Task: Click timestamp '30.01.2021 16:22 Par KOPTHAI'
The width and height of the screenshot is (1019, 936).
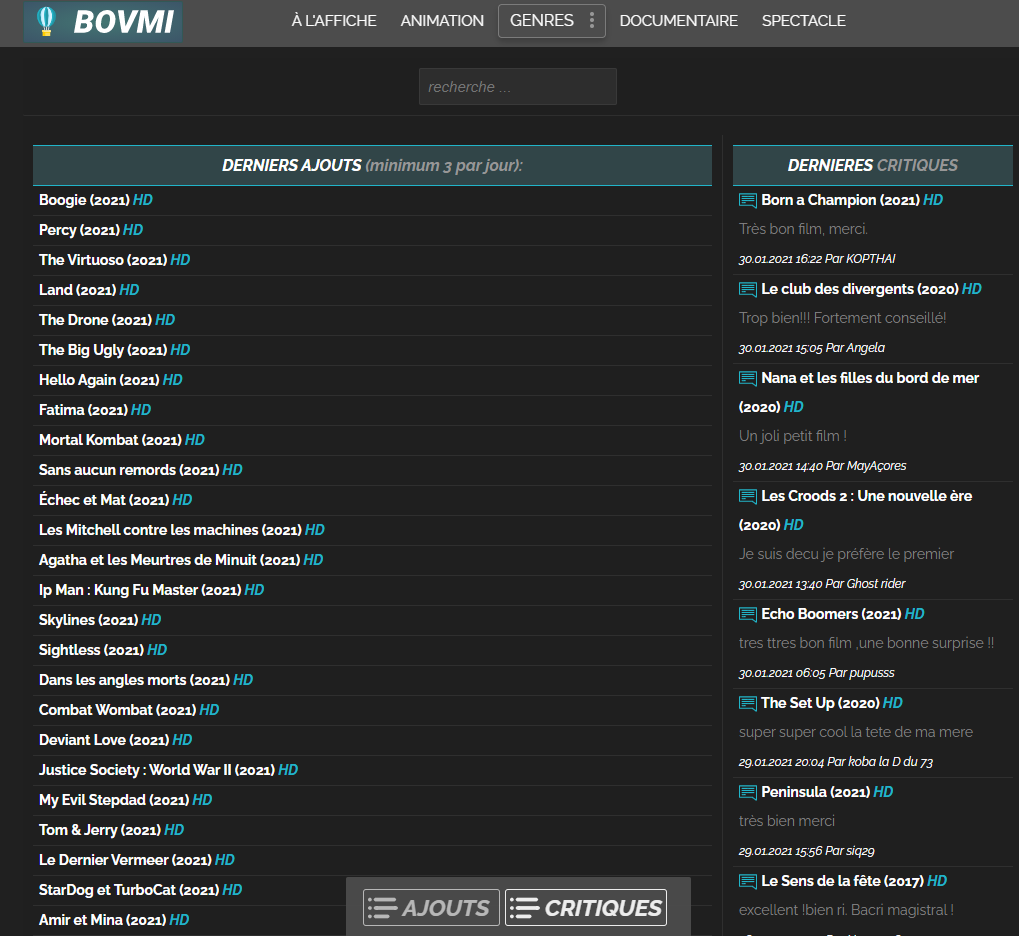Action: 817,259
